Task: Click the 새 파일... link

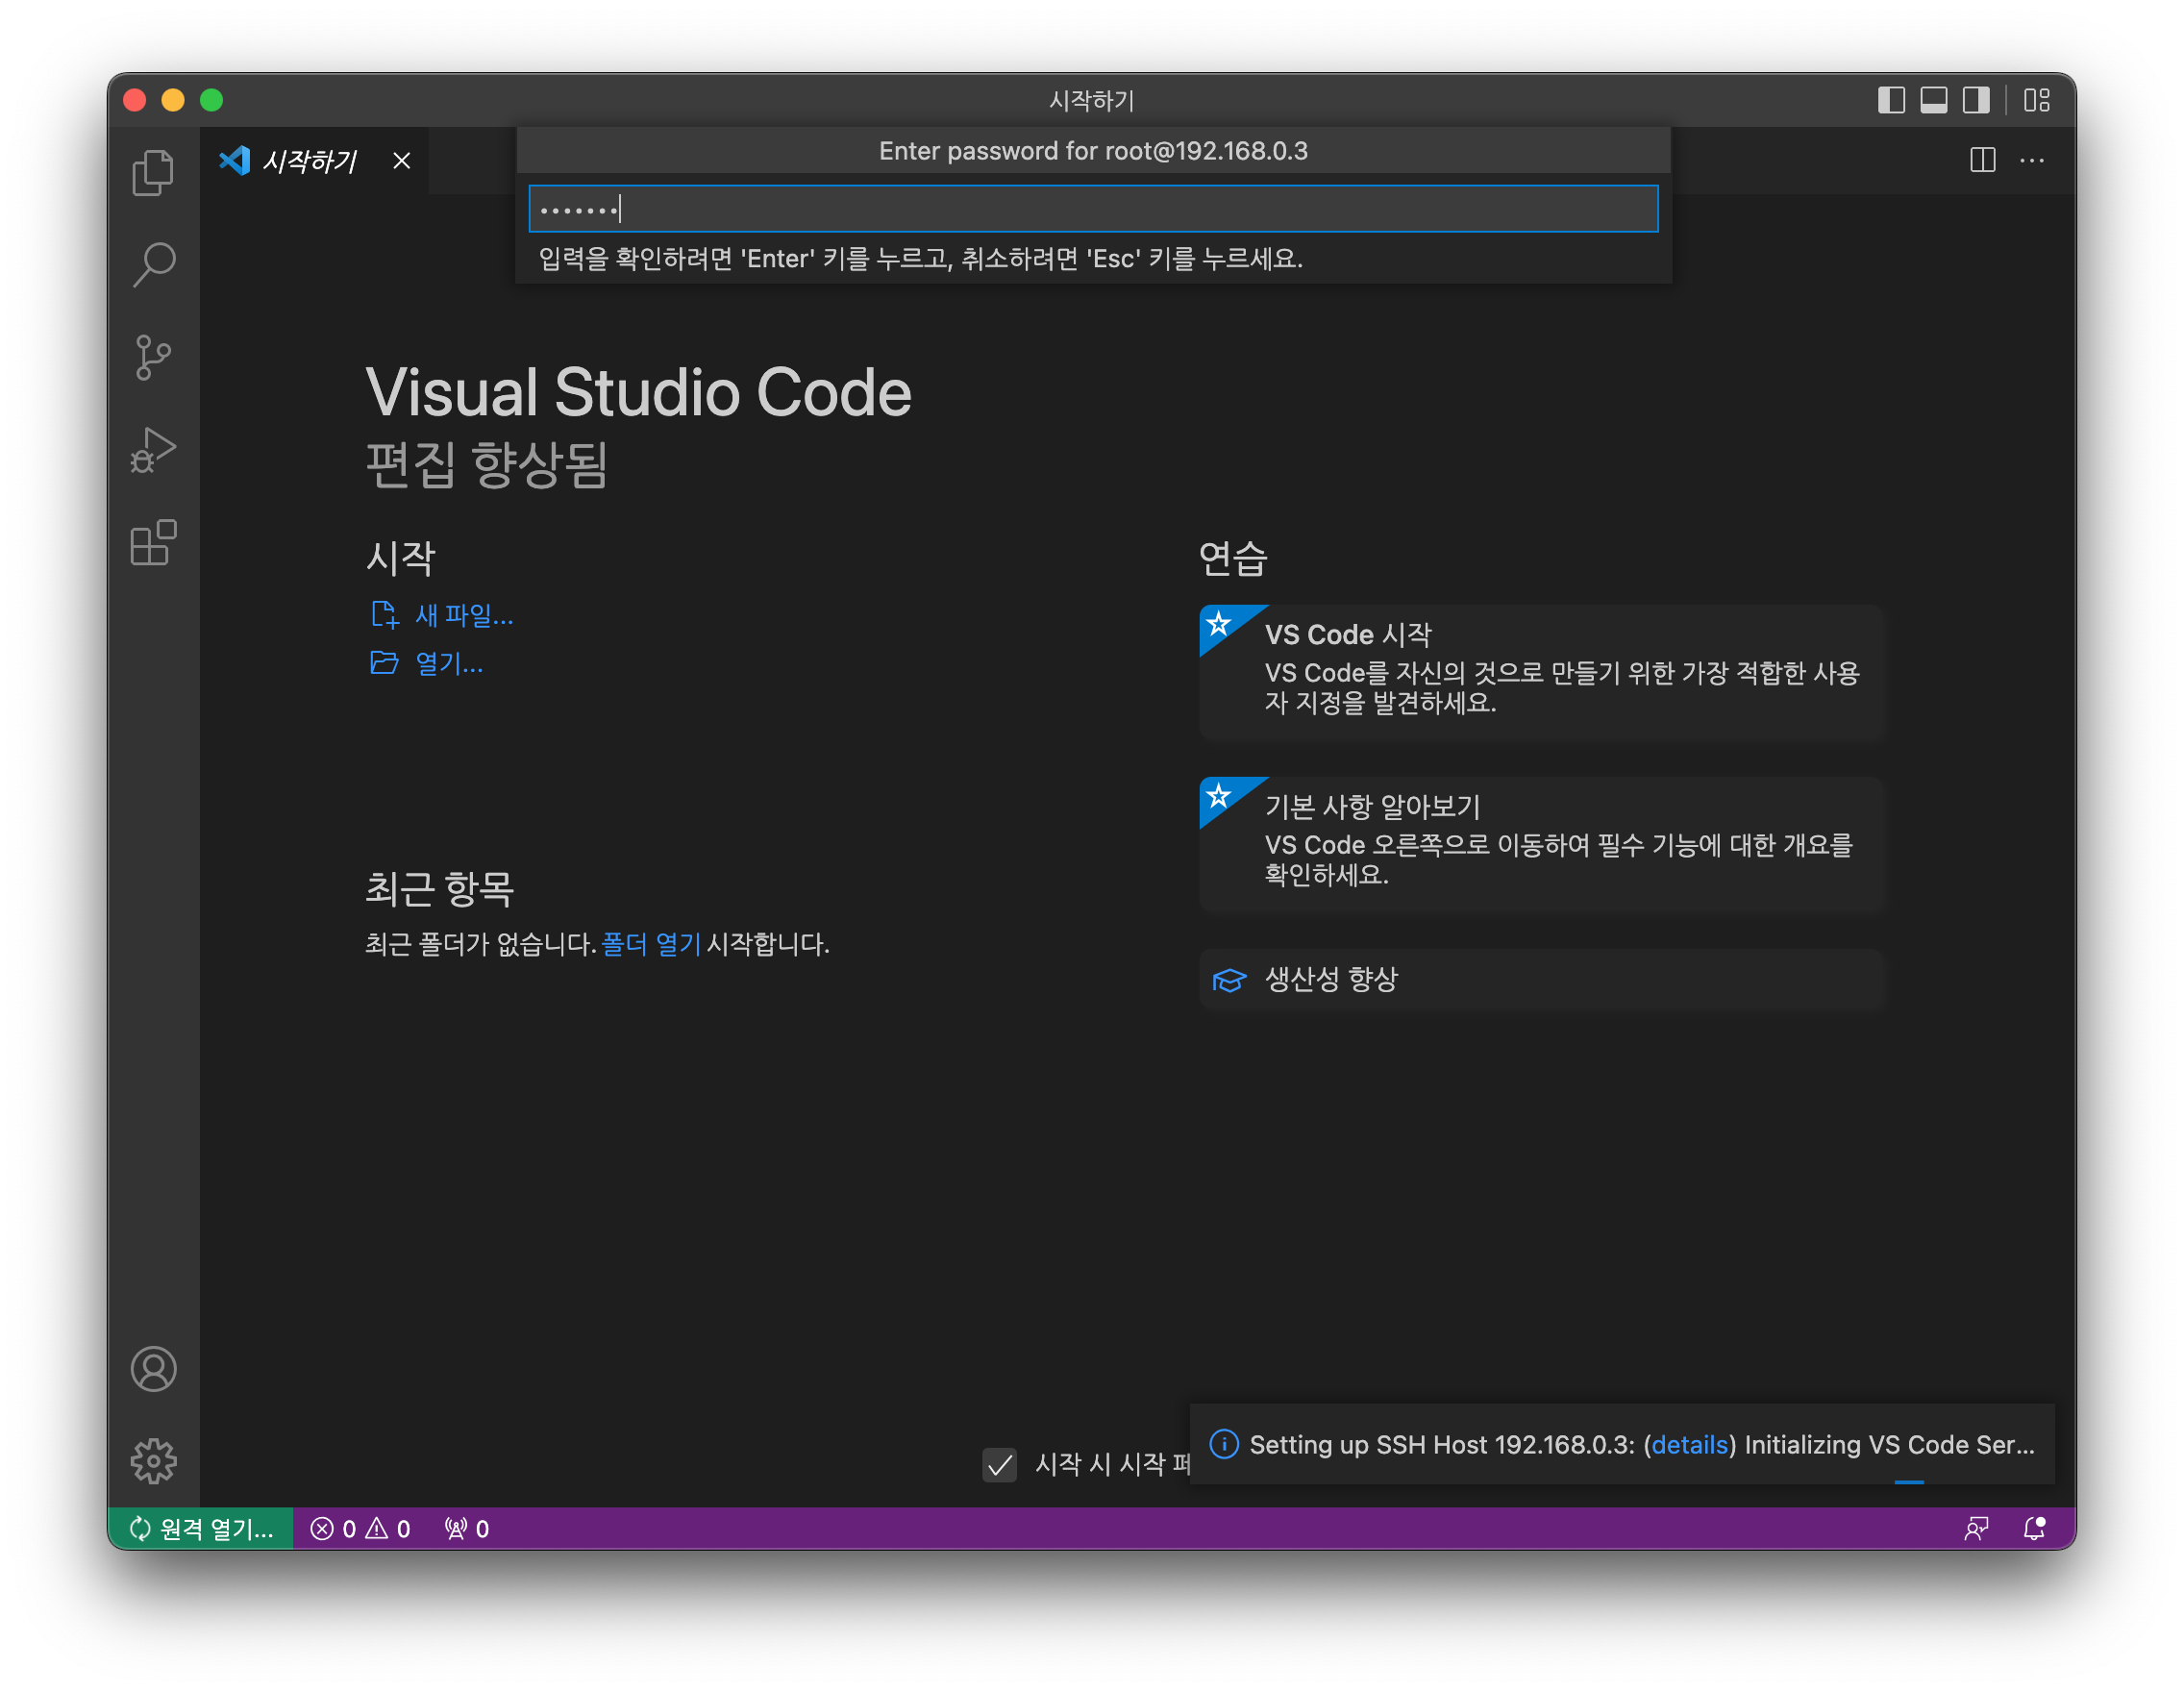Action: pyautogui.click(x=463, y=615)
